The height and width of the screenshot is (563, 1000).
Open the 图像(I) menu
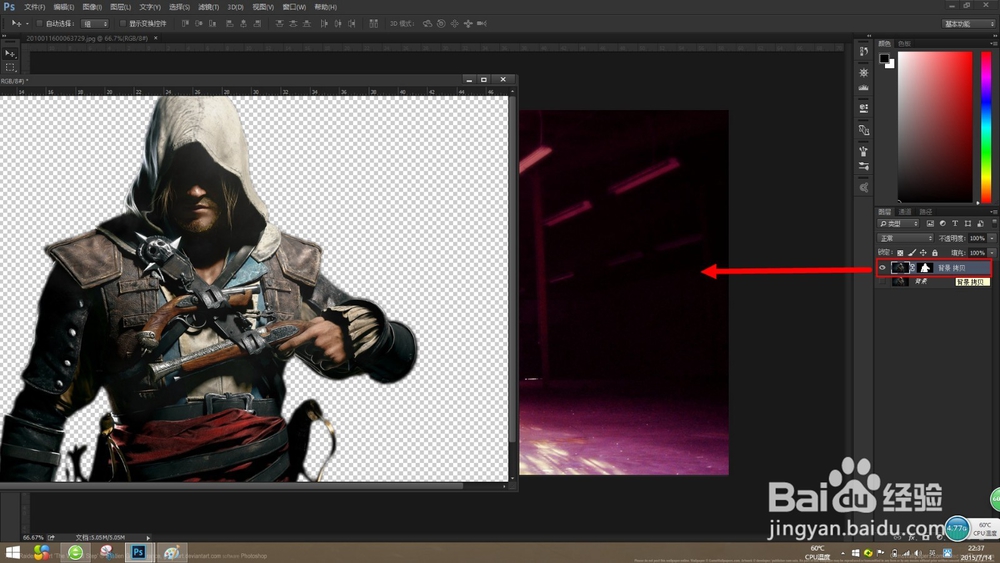[x=92, y=7]
